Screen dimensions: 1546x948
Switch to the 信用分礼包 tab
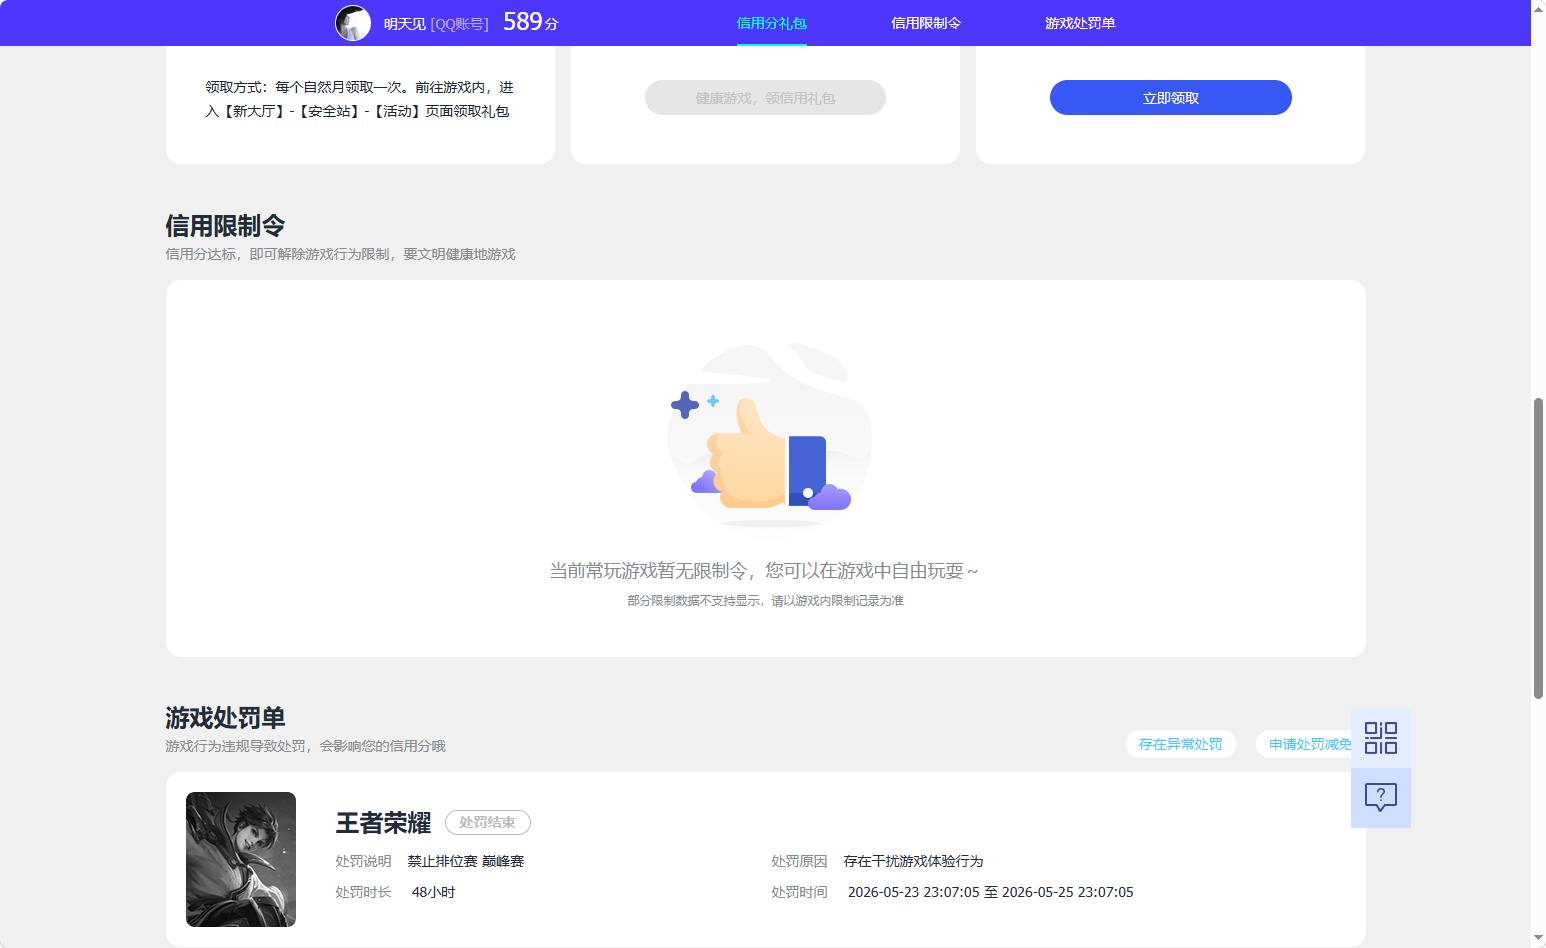click(771, 23)
